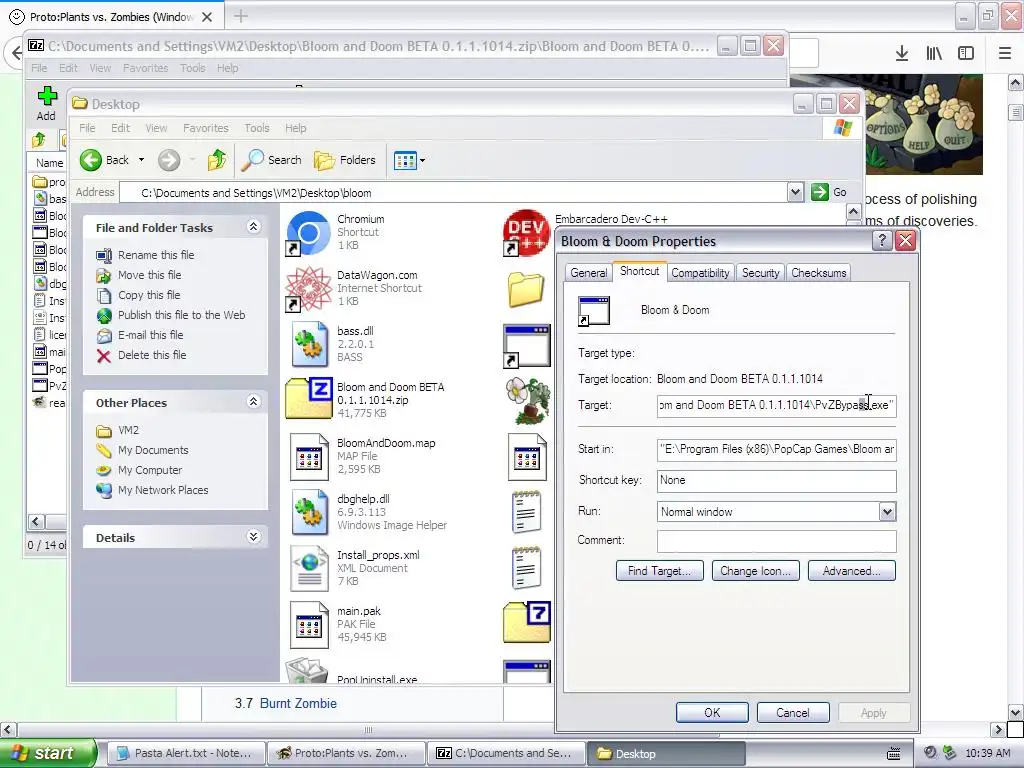The width and height of the screenshot is (1024, 768).
Task: Switch to 7-Zip taskbar item C:\Documents
Action: point(506,753)
